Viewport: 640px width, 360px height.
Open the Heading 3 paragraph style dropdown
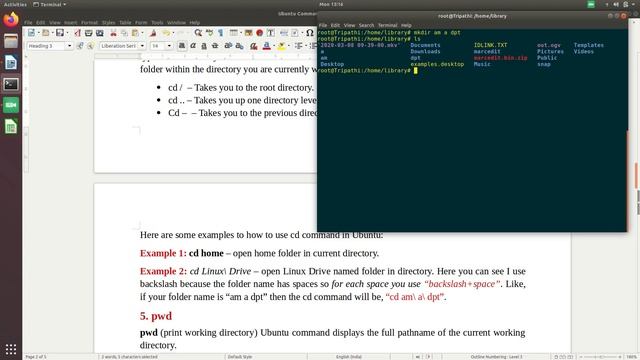[69, 46]
